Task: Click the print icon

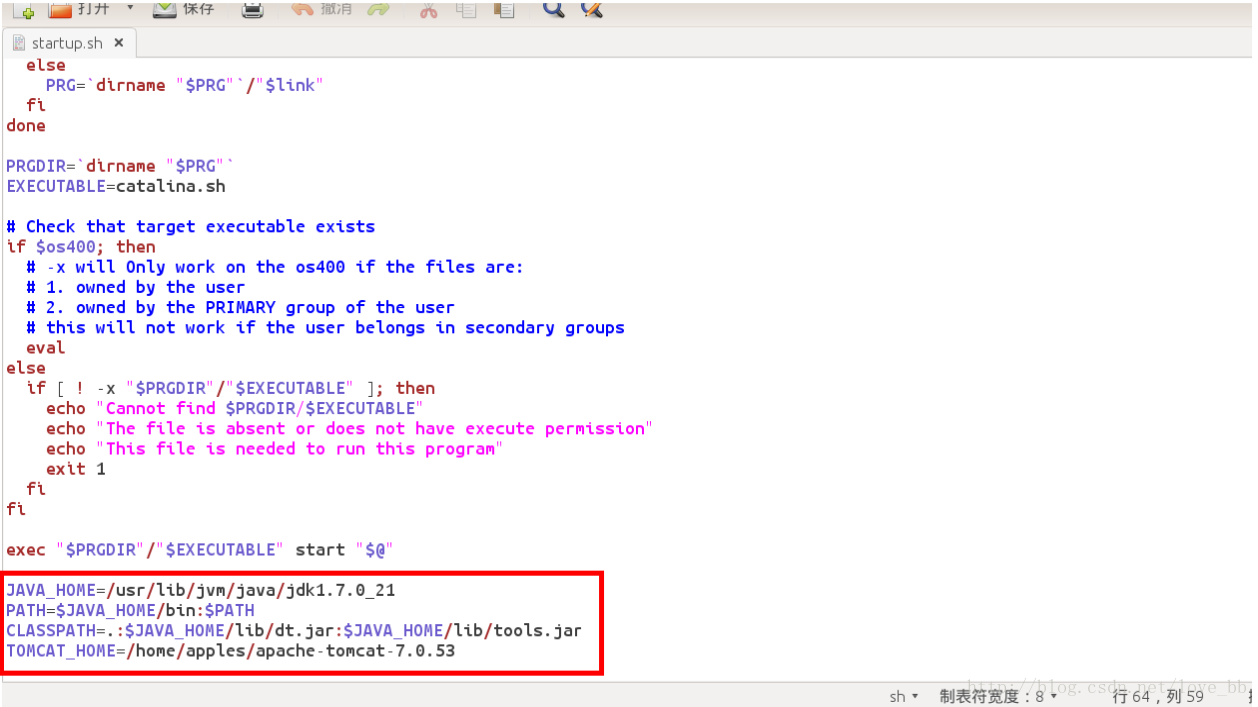Action: (x=253, y=10)
